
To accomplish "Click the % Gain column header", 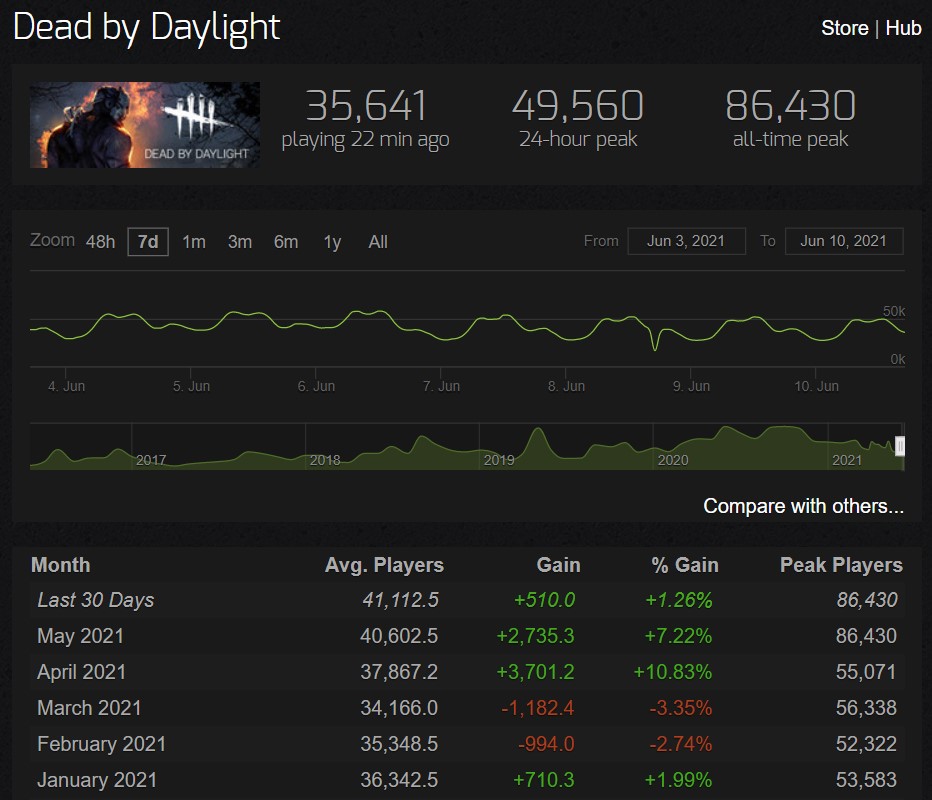I will [684, 565].
